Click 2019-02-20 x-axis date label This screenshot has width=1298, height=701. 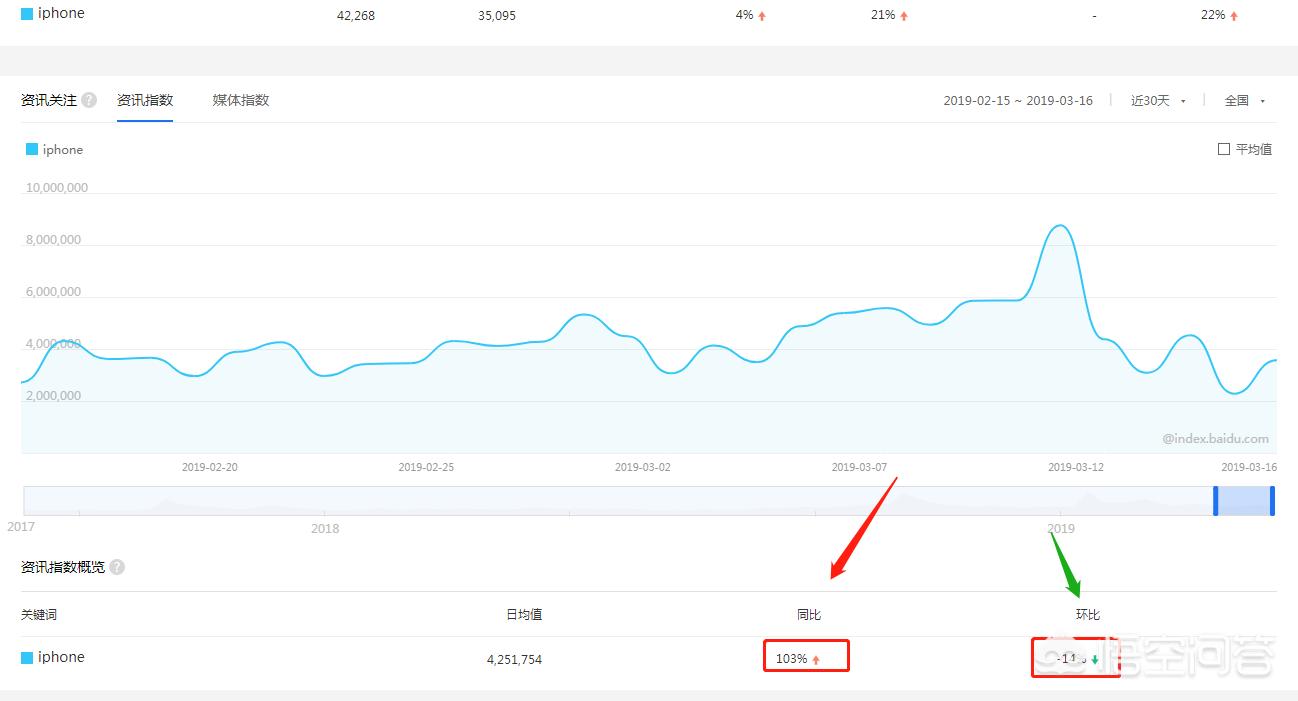pyautogui.click(x=210, y=467)
